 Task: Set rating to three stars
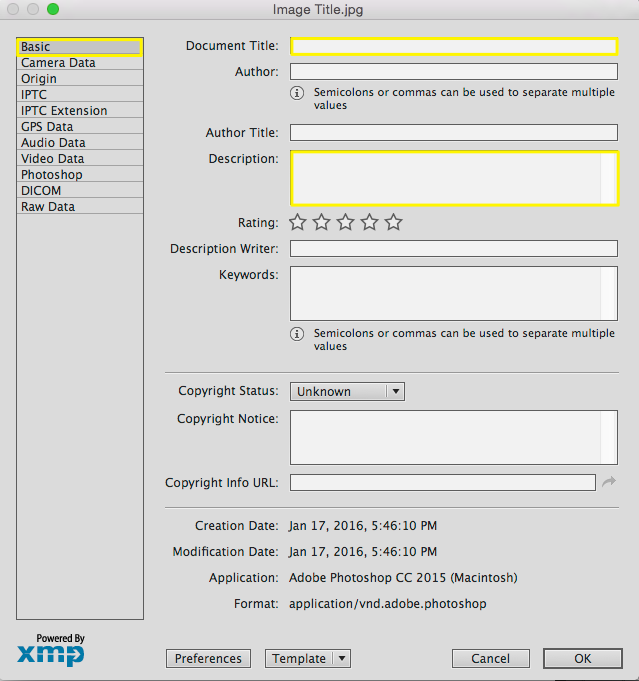coord(346,222)
